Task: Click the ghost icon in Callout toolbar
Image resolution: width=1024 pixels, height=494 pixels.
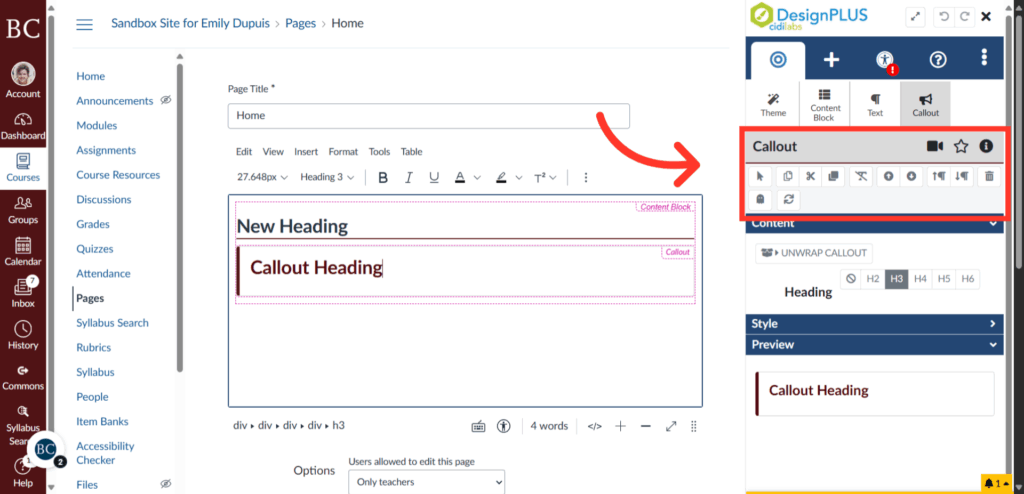Action: pos(760,199)
